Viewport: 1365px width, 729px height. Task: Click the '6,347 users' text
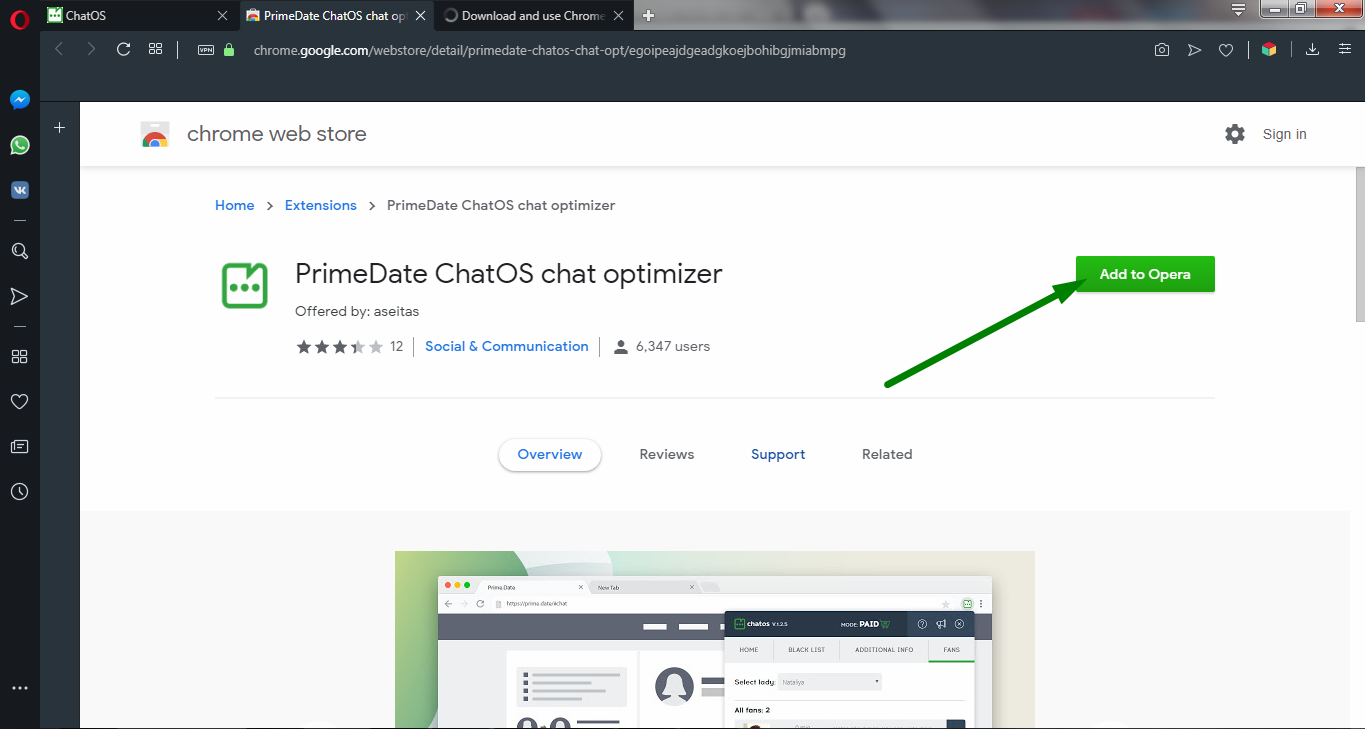coord(673,346)
